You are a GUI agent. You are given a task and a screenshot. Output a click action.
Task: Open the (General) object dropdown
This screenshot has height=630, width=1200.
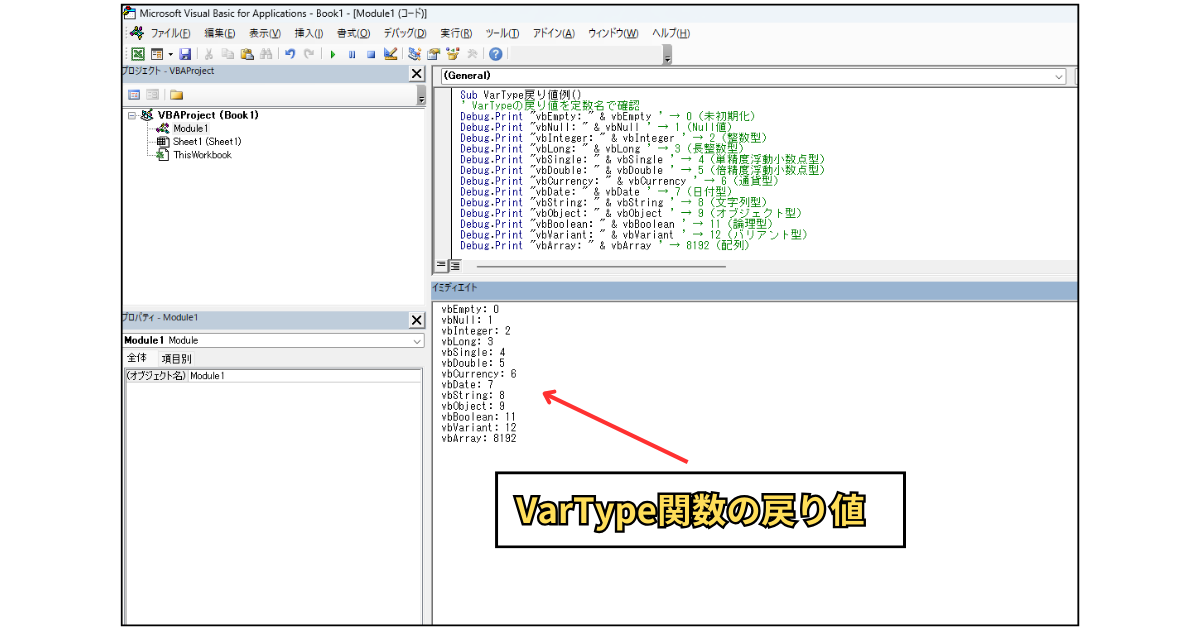(753, 76)
